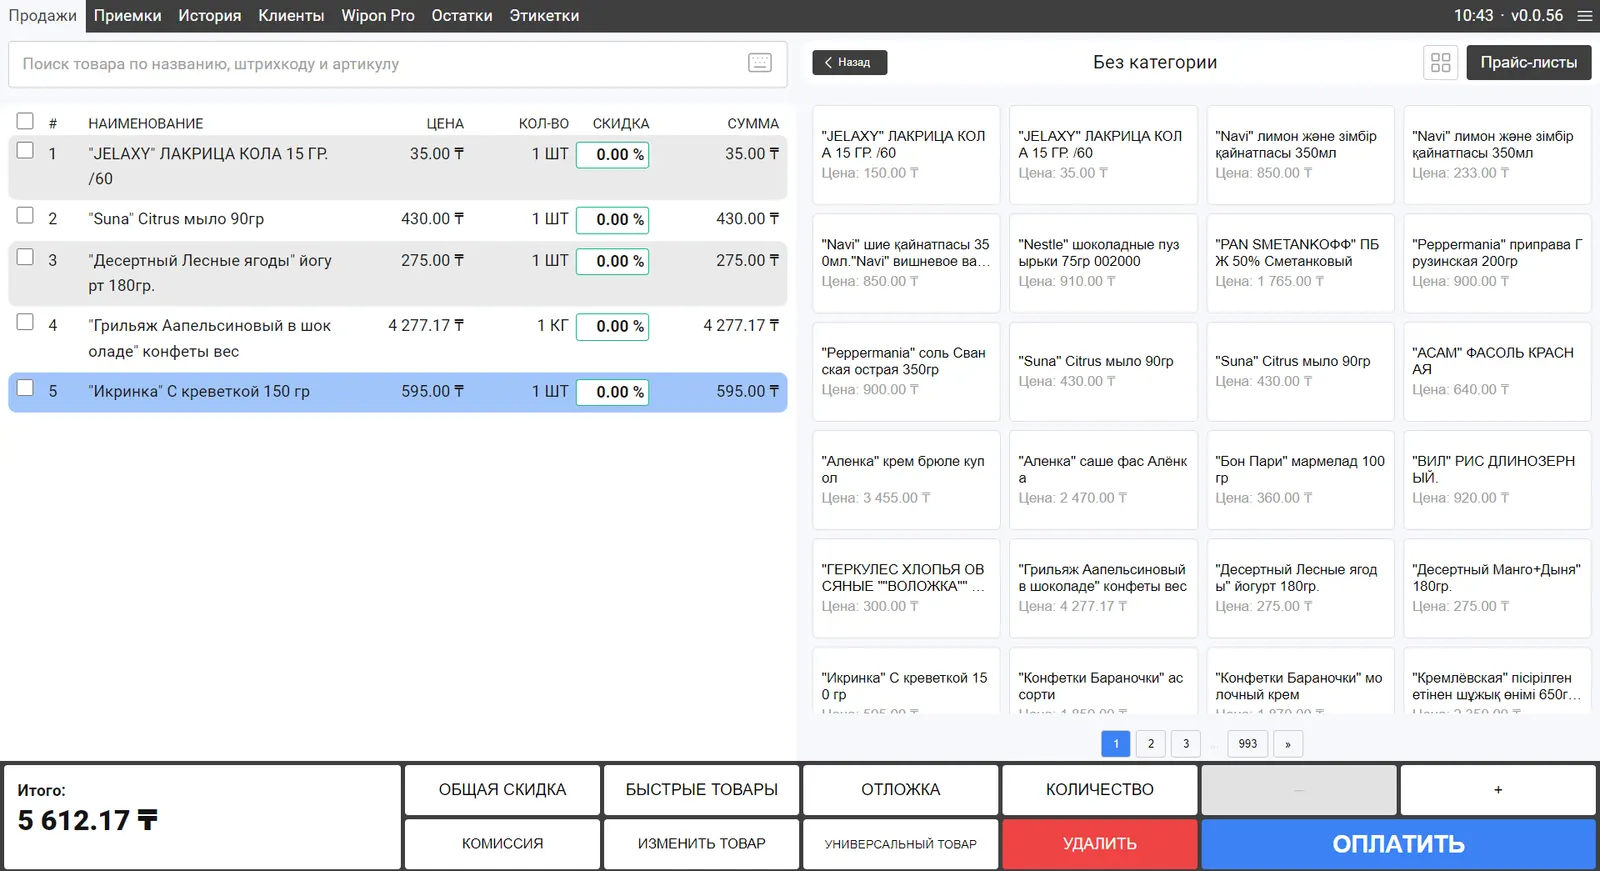Switch product grid view layout icon
The width and height of the screenshot is (1600, 871).
click(x=1440, y=62)
